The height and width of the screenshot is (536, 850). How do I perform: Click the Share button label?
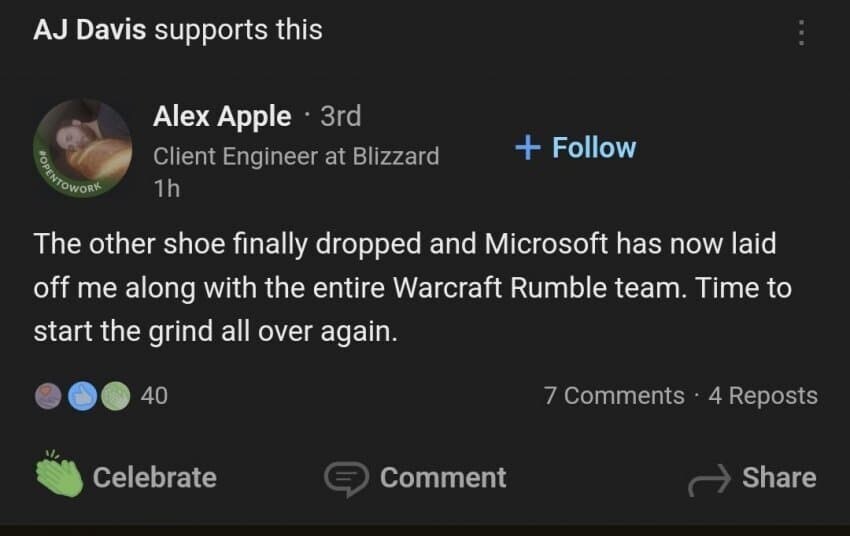point(779,477)
